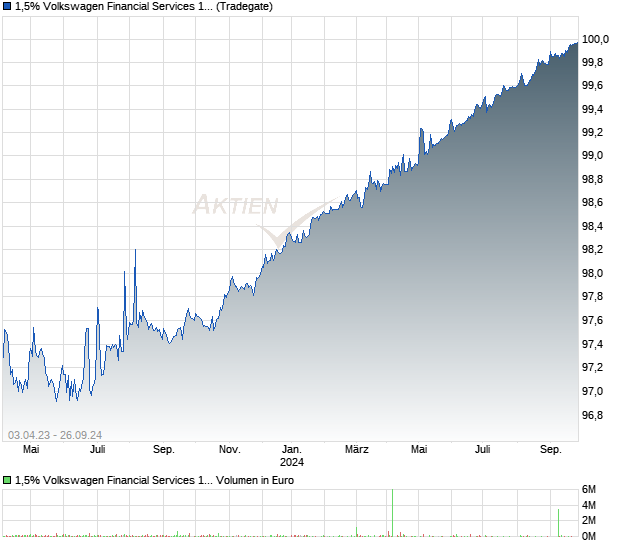Click the 97,0 price axis label
The image size is (620, 546).
(595, 391)
